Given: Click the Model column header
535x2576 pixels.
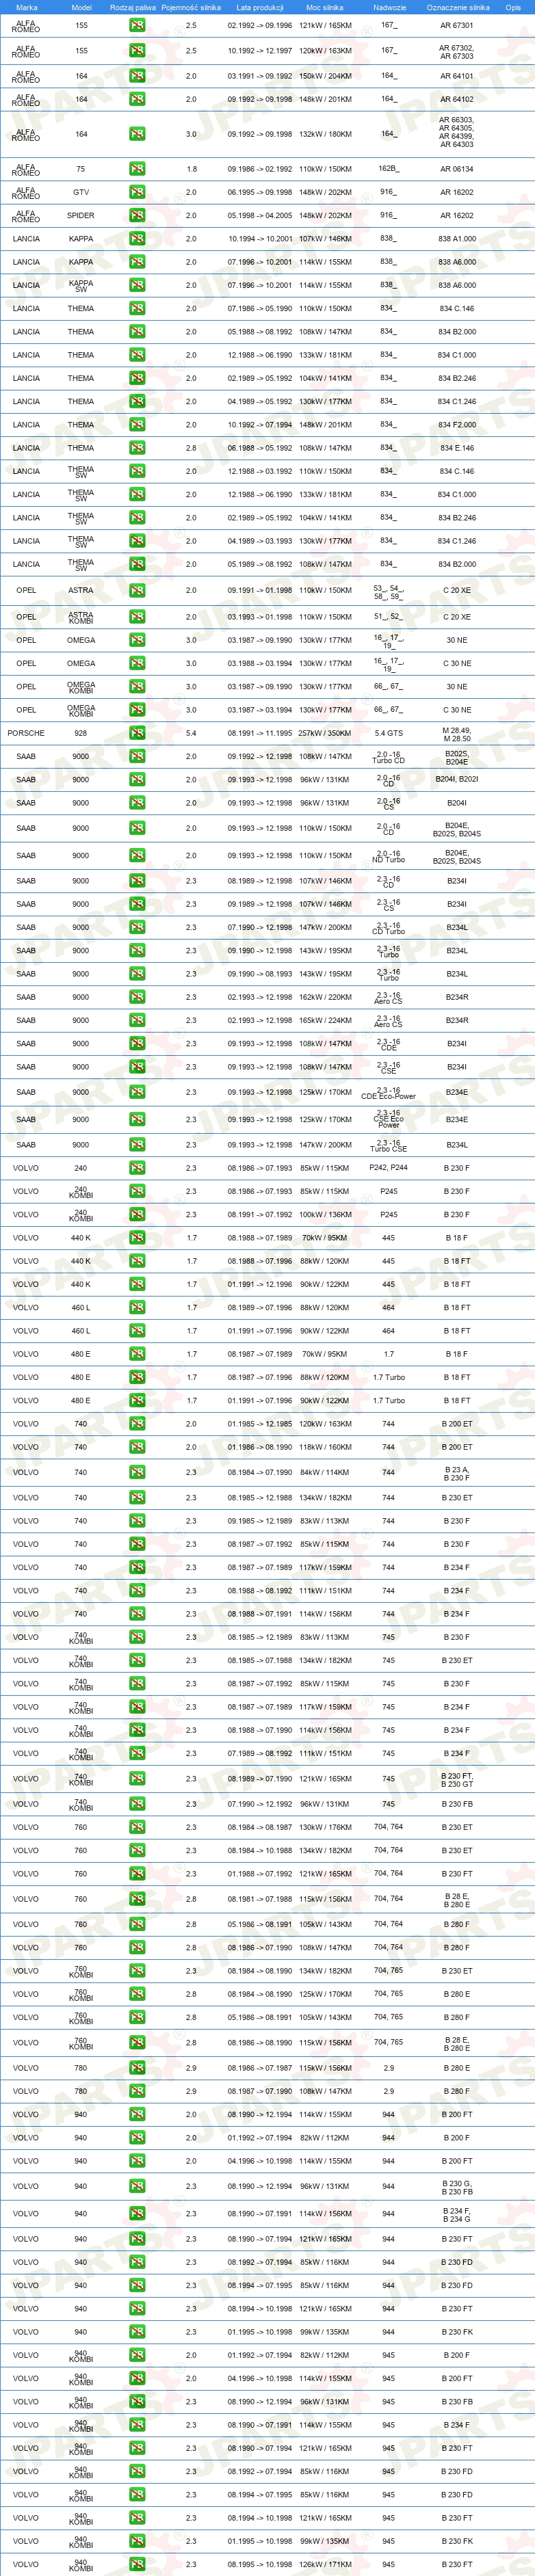Looking at the screenshot, I should pos(82,7).
